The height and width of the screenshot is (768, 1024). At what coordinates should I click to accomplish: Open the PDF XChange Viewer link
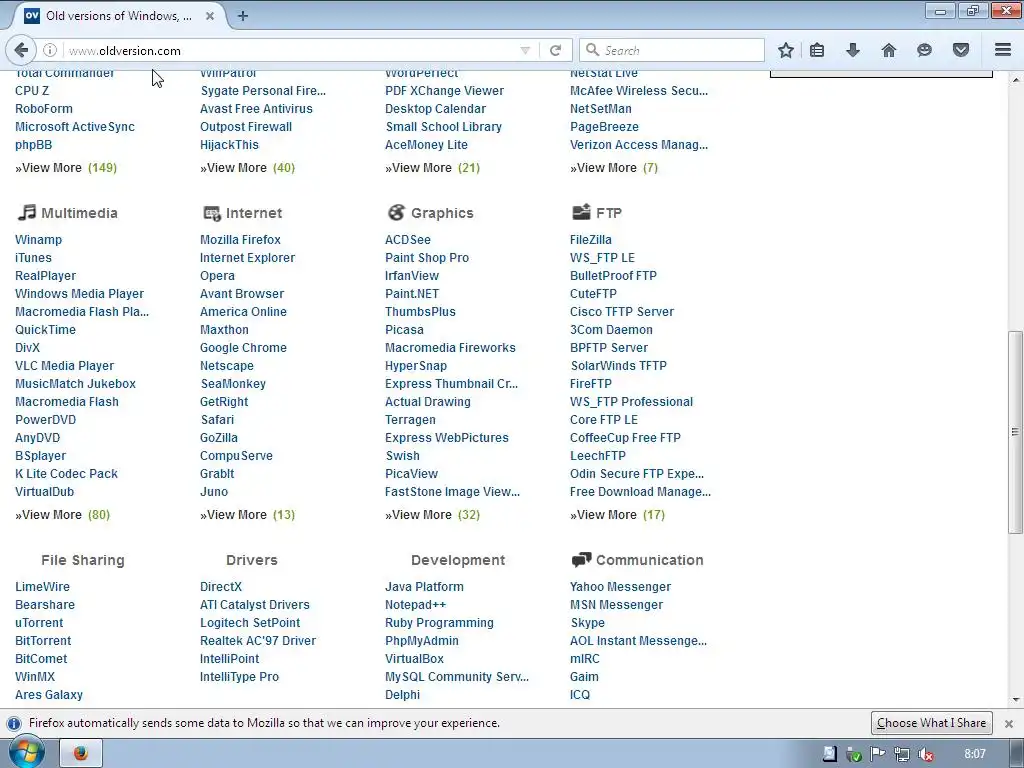click(445, 91)
